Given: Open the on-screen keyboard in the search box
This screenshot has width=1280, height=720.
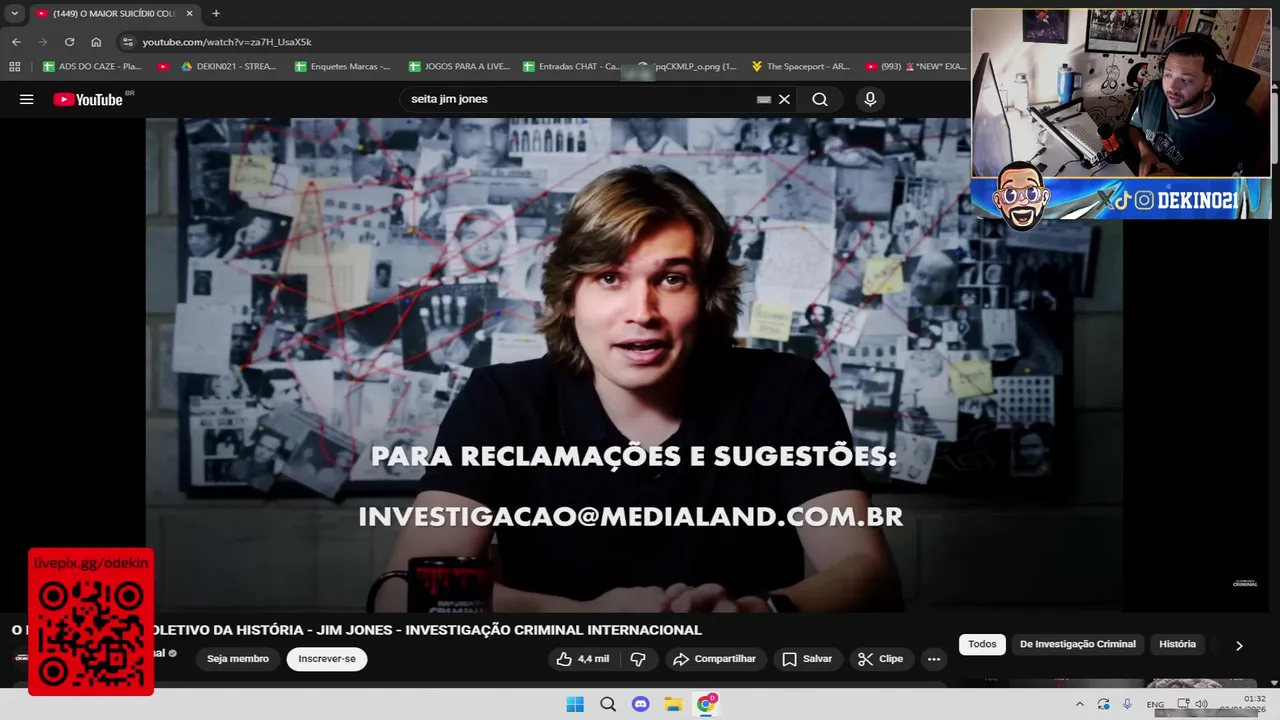Looking at the screenshot, I should click(x=764, y=99).
